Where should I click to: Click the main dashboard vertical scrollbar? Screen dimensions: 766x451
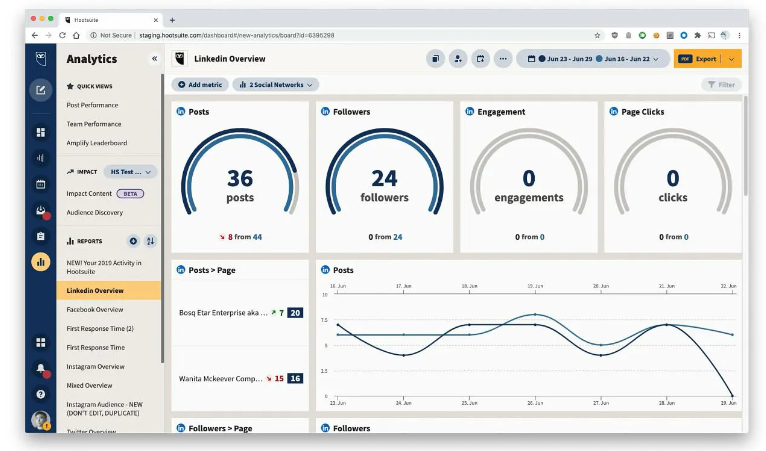(745, 146)
